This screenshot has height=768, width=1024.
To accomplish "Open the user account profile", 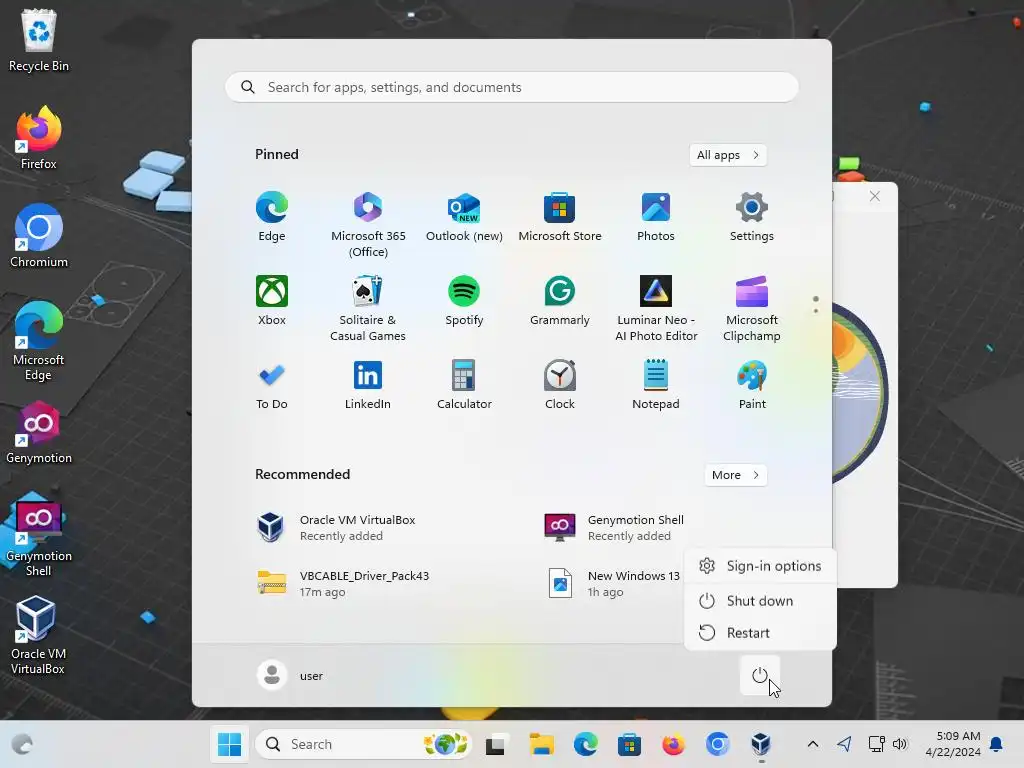I will click(x=291, y=675).
